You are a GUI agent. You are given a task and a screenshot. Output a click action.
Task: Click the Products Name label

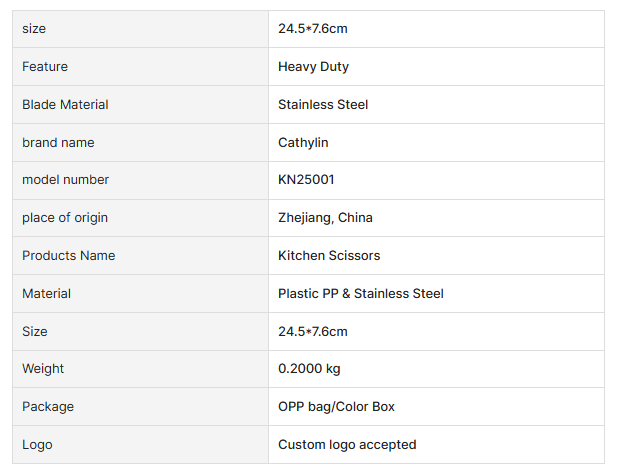pos(68,256)
